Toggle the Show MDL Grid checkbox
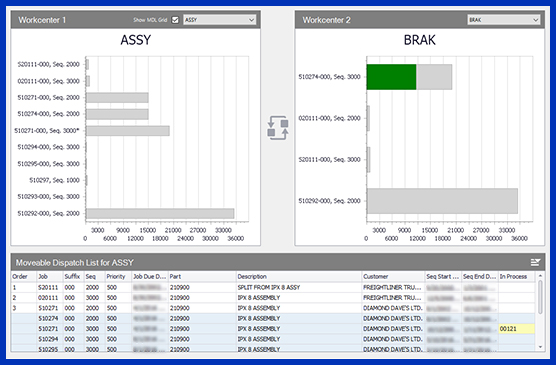Viewport: 556px width, 365px height. (x=175, y=20)
